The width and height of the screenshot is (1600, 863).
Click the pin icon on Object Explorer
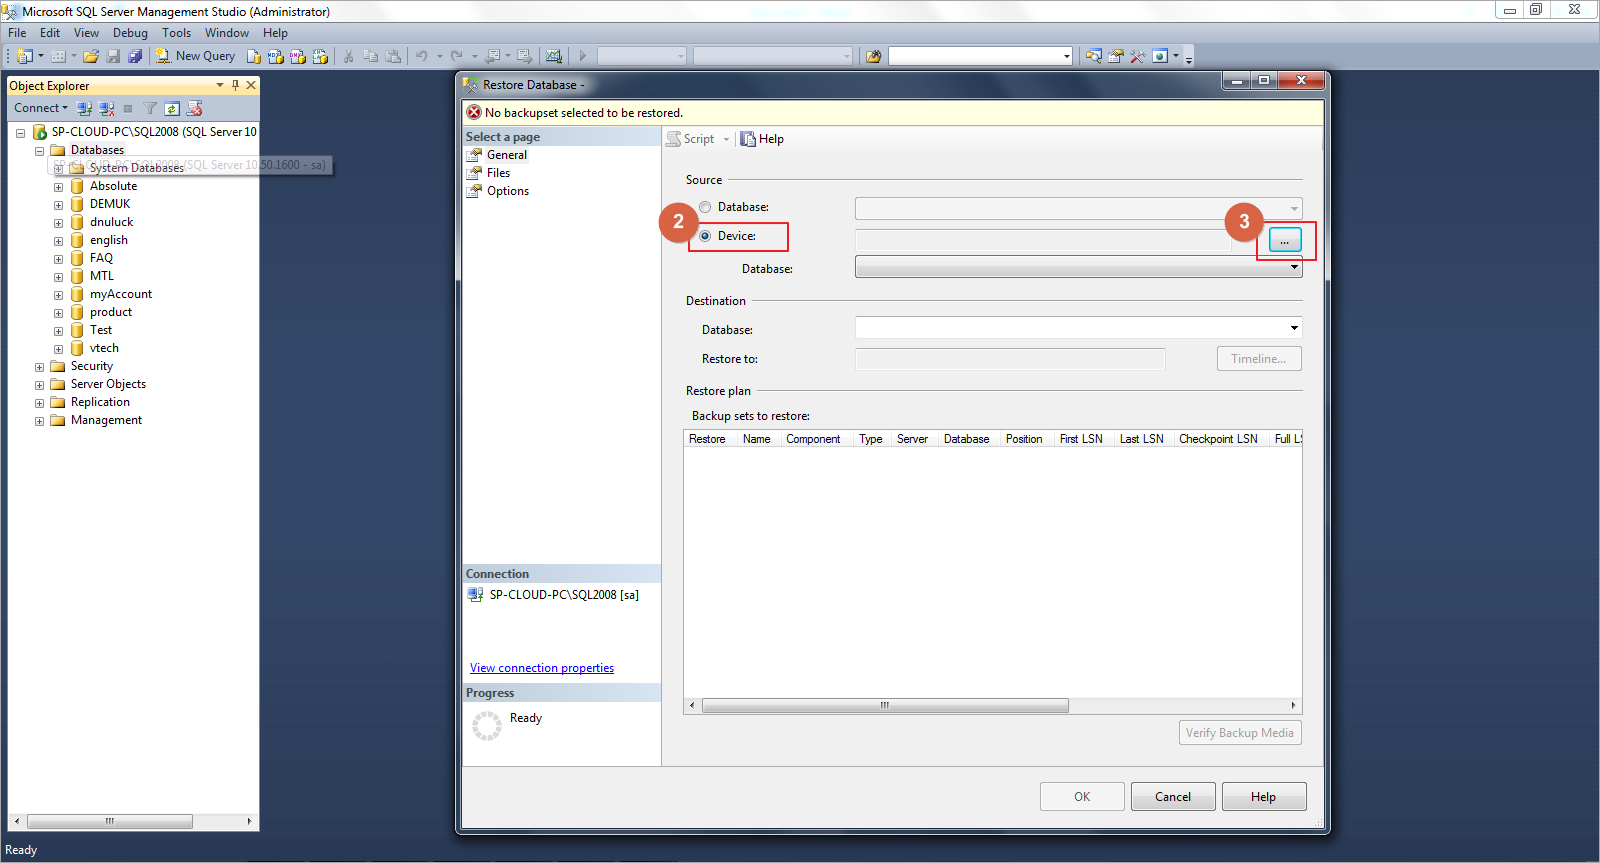236,85
